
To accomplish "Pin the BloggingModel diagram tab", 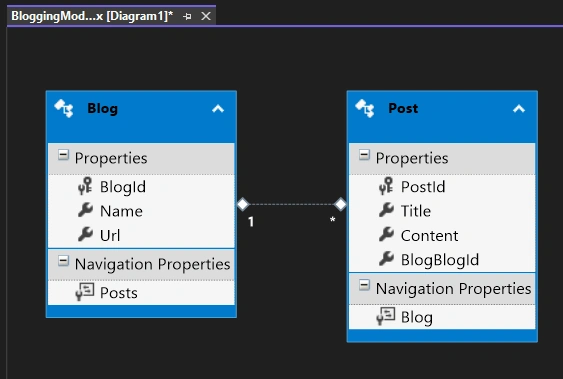I will click(187, 16).
